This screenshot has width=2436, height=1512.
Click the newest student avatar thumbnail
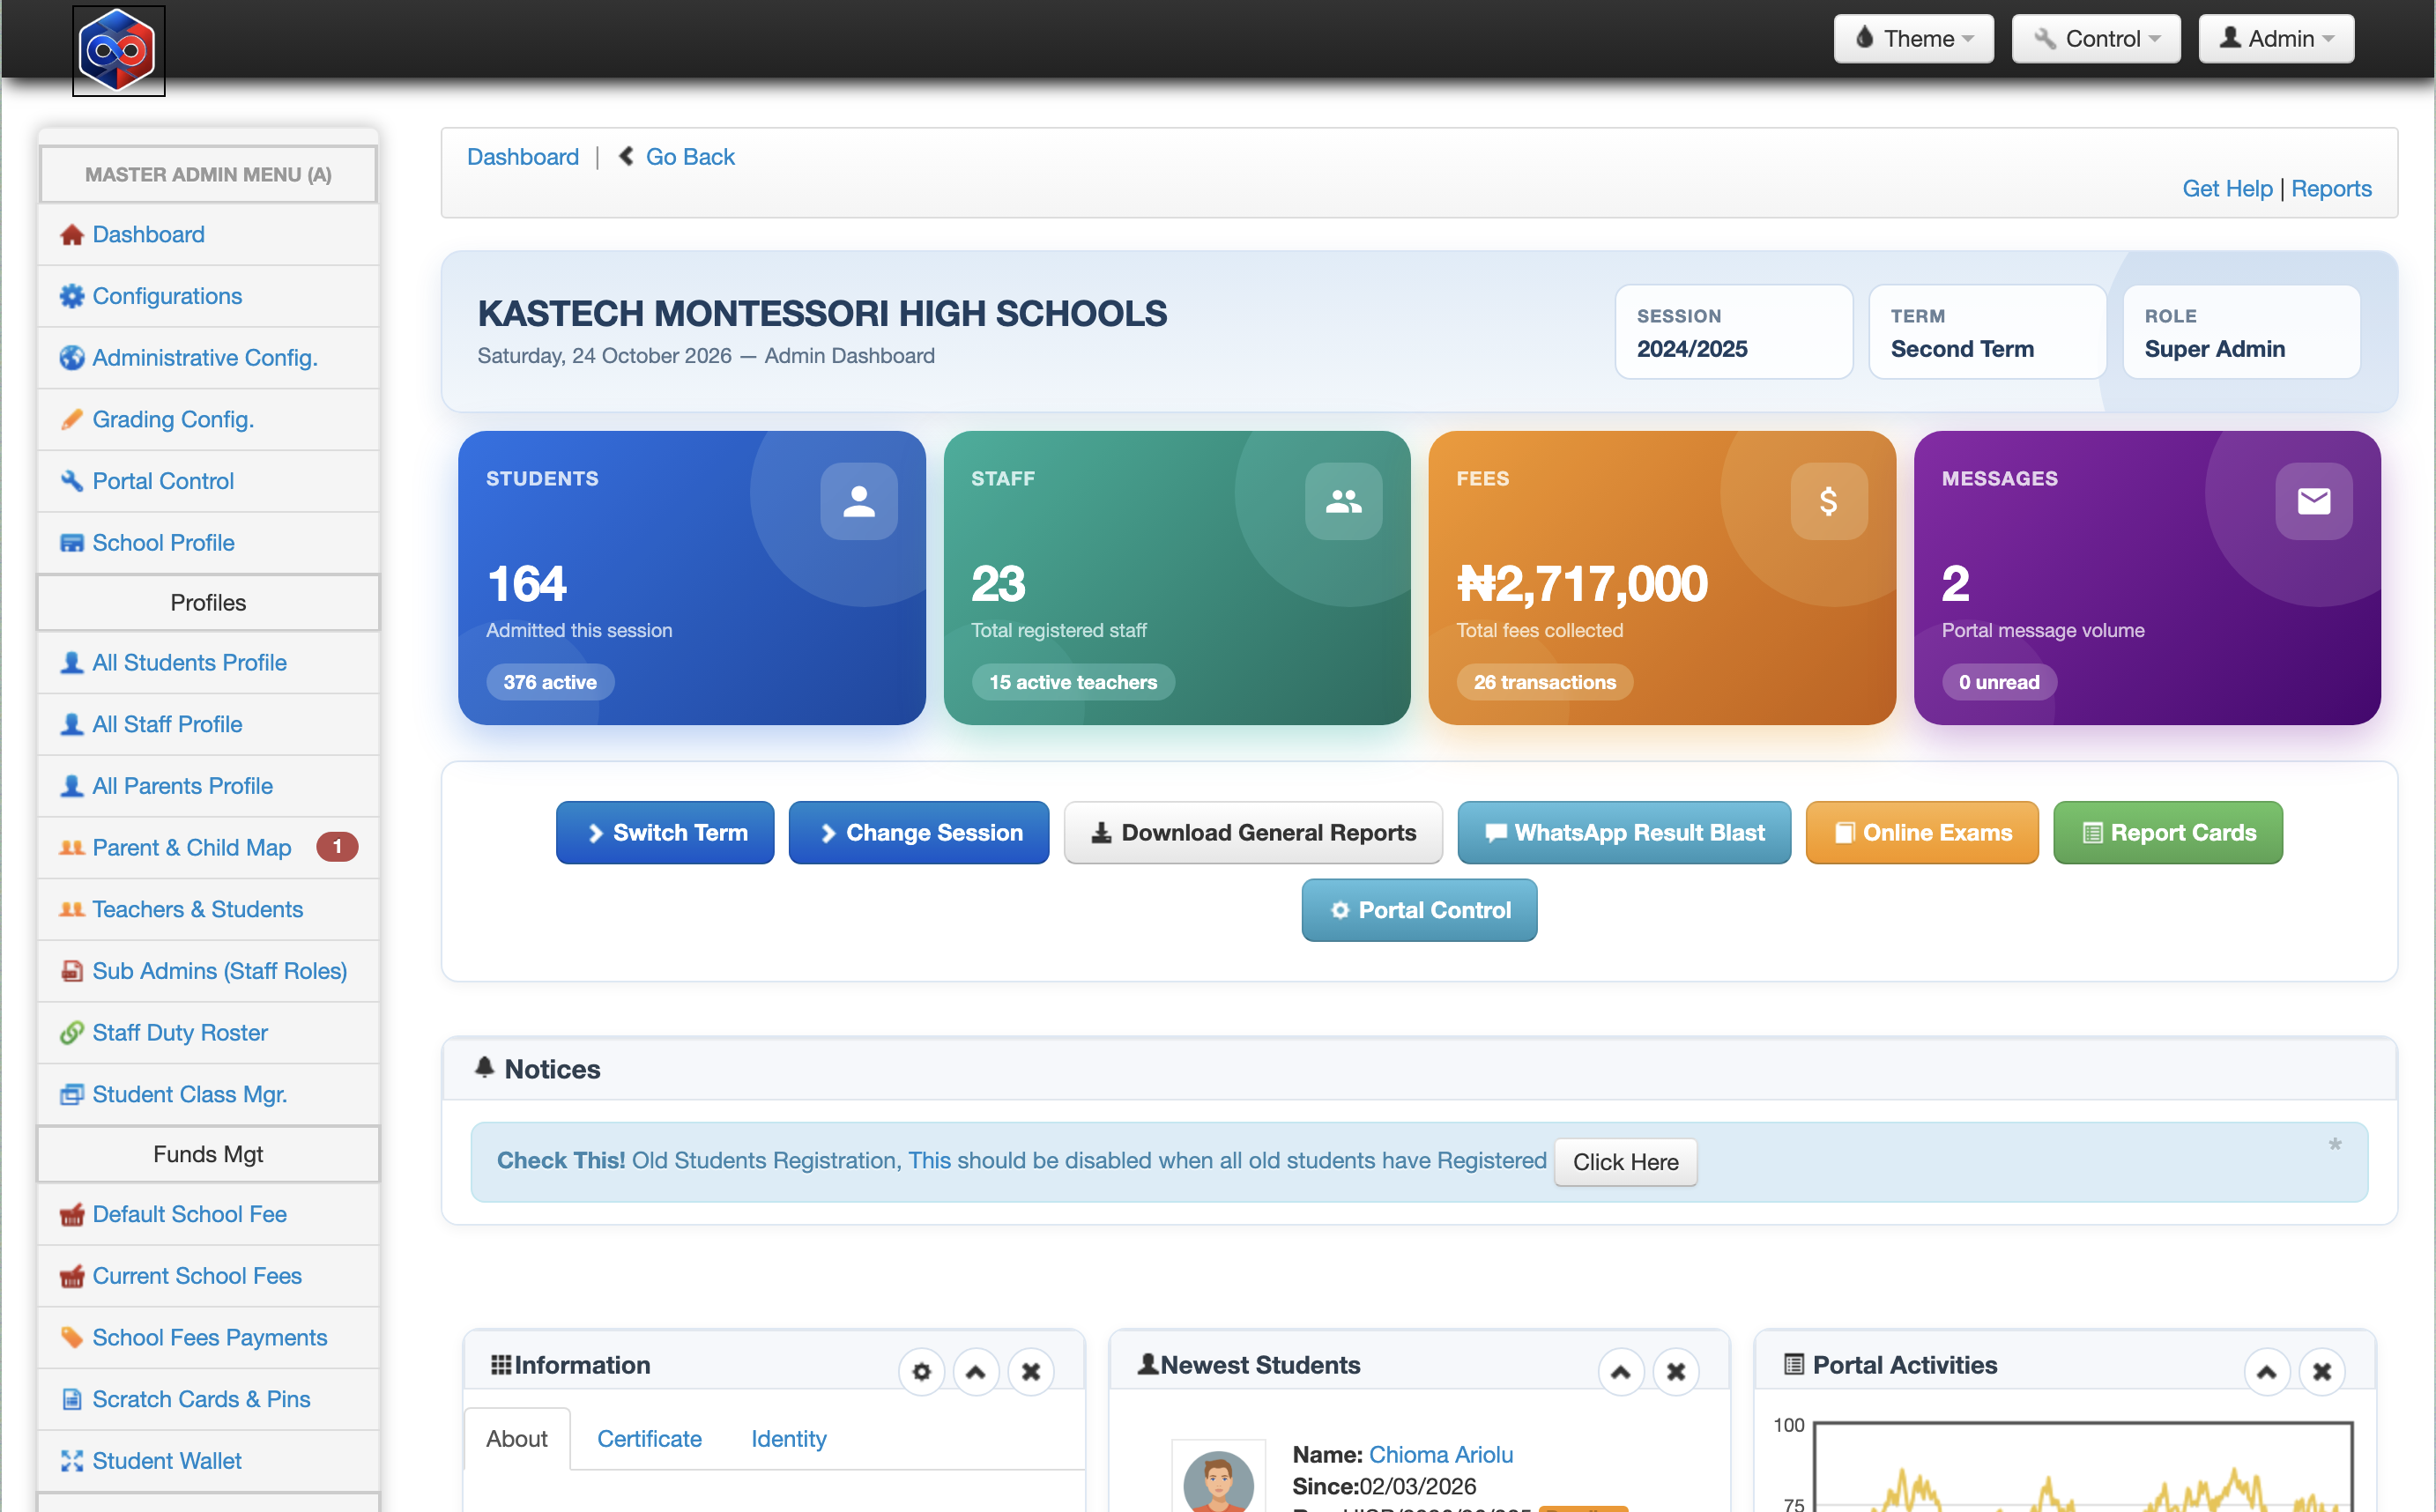1218,1478
